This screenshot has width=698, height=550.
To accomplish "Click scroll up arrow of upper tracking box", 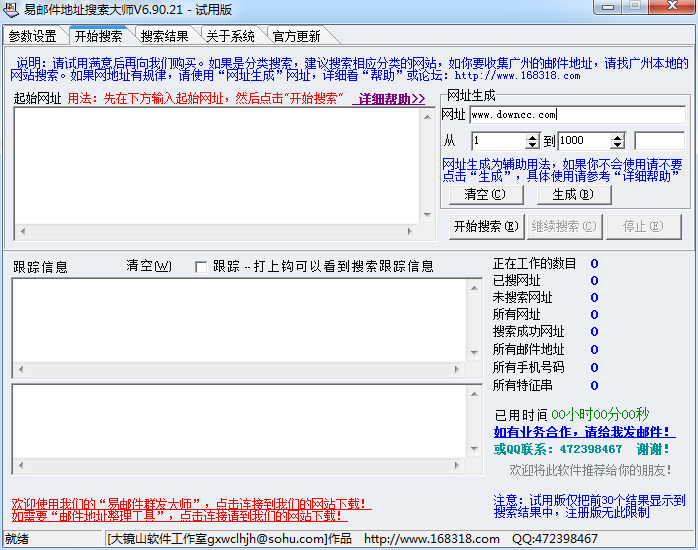I will [474, 288].
